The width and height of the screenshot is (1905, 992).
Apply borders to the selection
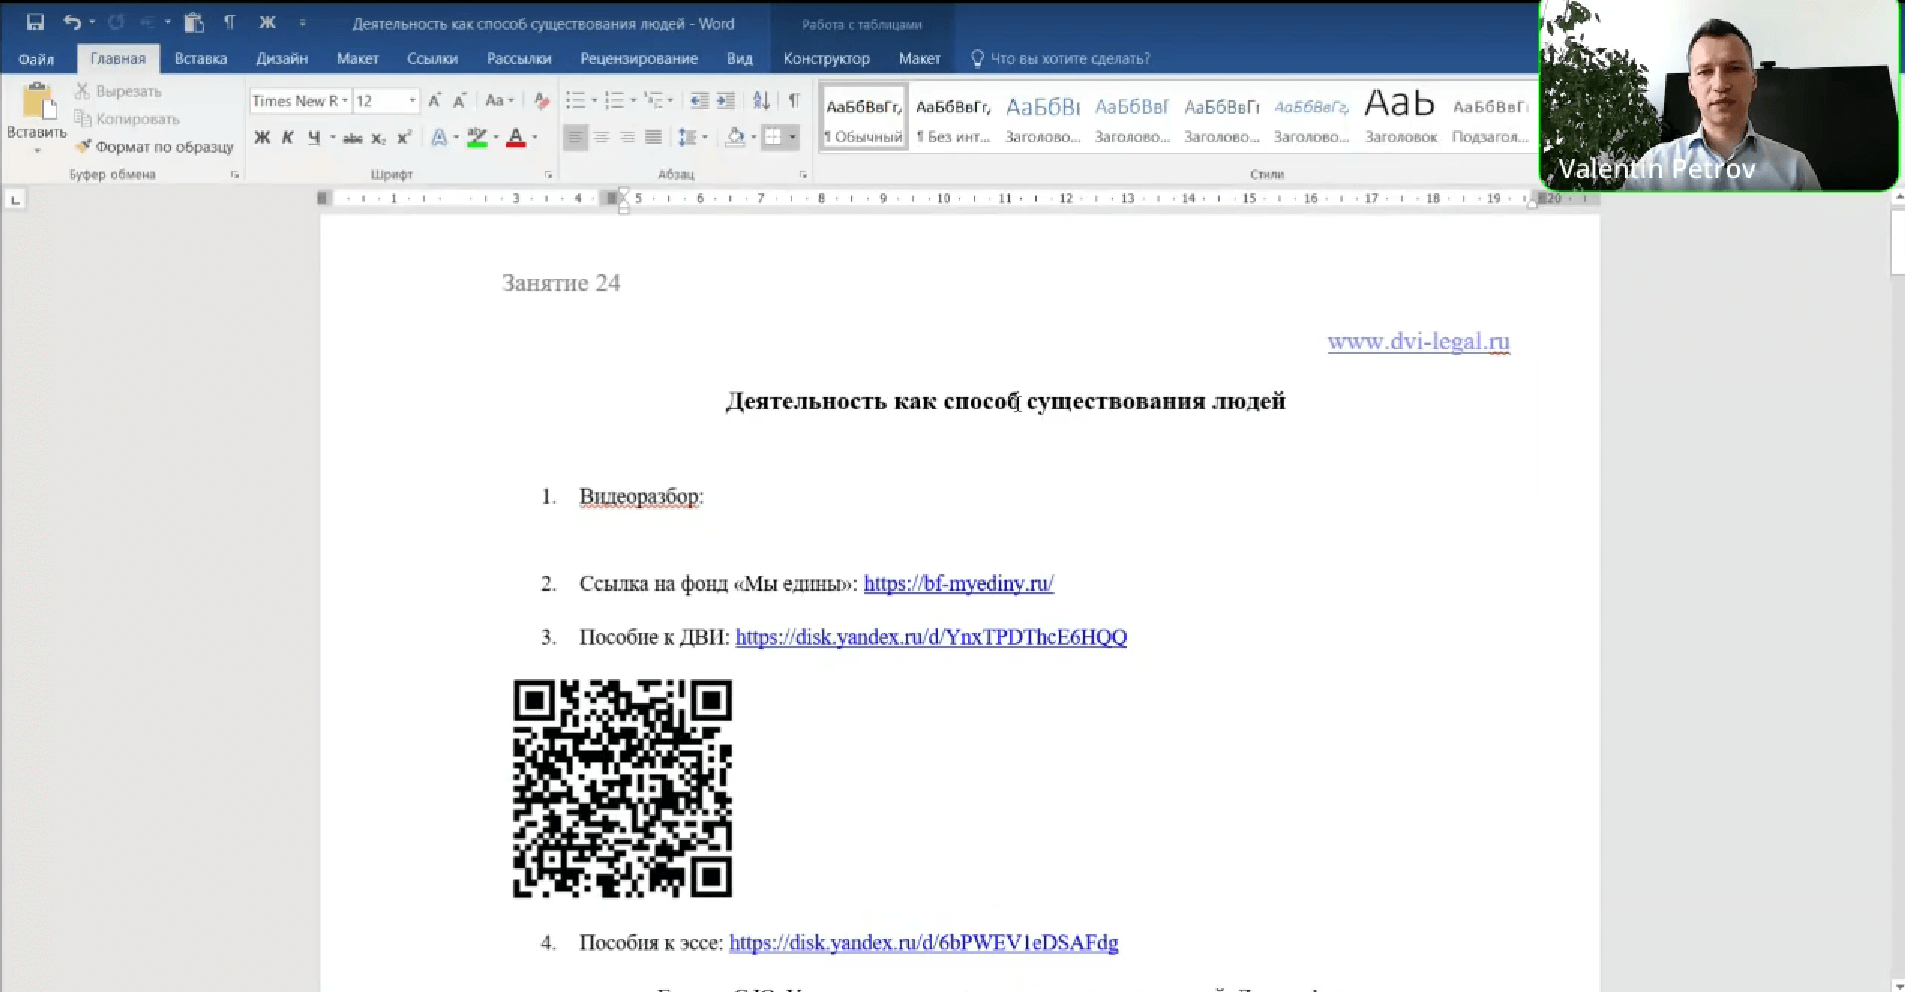click(773, 137)
